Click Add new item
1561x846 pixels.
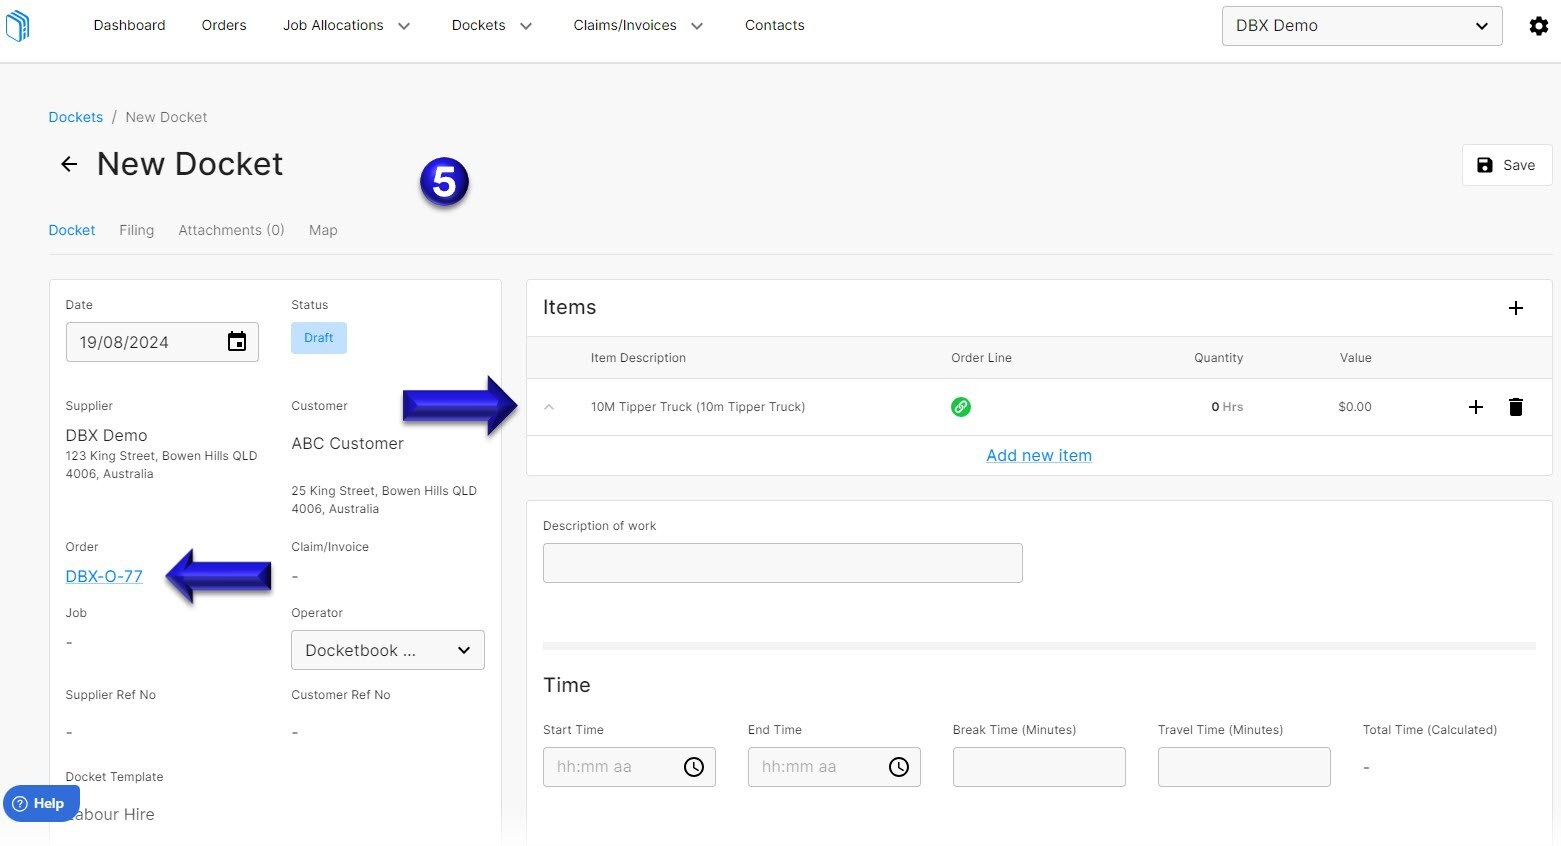click(x=1038, y=455)
